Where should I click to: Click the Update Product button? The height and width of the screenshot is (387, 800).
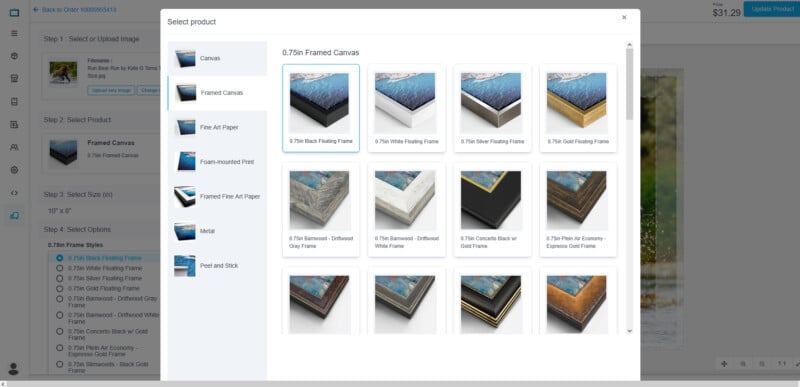click(x=771, y=9)
